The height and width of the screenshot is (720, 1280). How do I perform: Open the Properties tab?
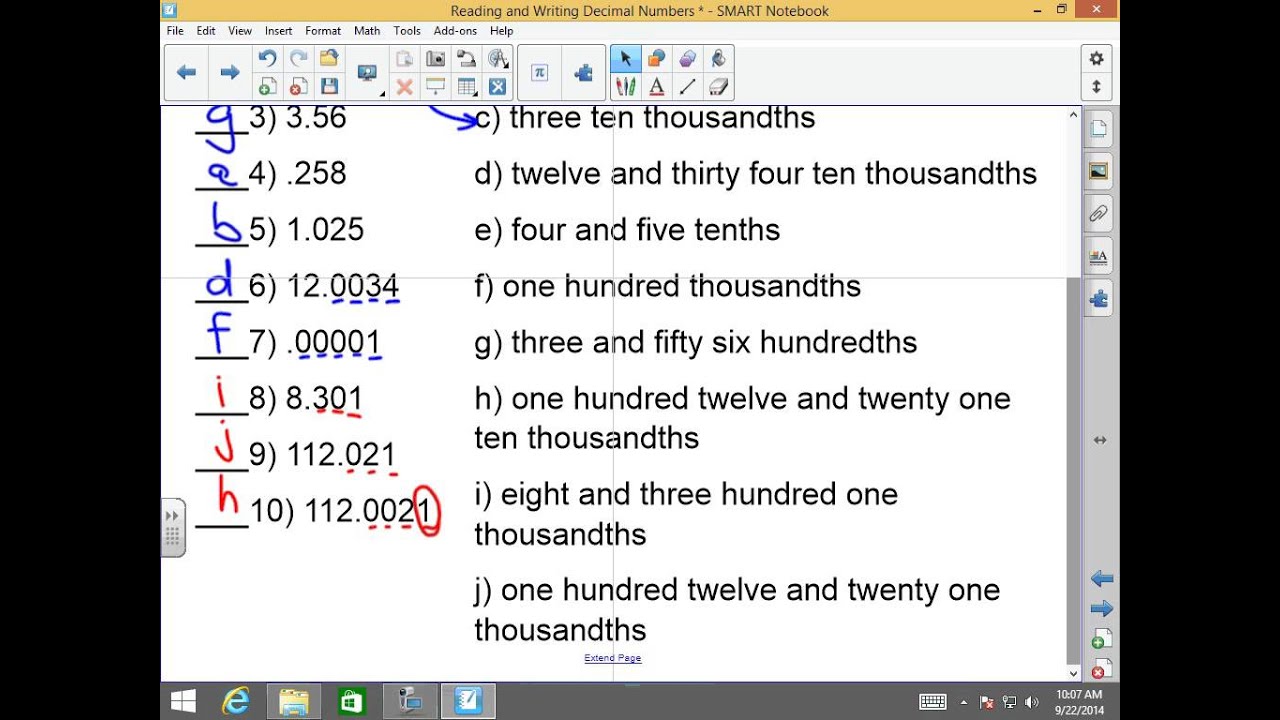(1099, 256)
